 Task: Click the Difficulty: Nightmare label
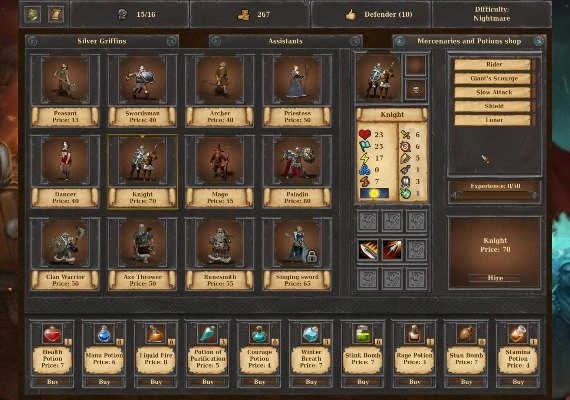click(x=491, y=14)
